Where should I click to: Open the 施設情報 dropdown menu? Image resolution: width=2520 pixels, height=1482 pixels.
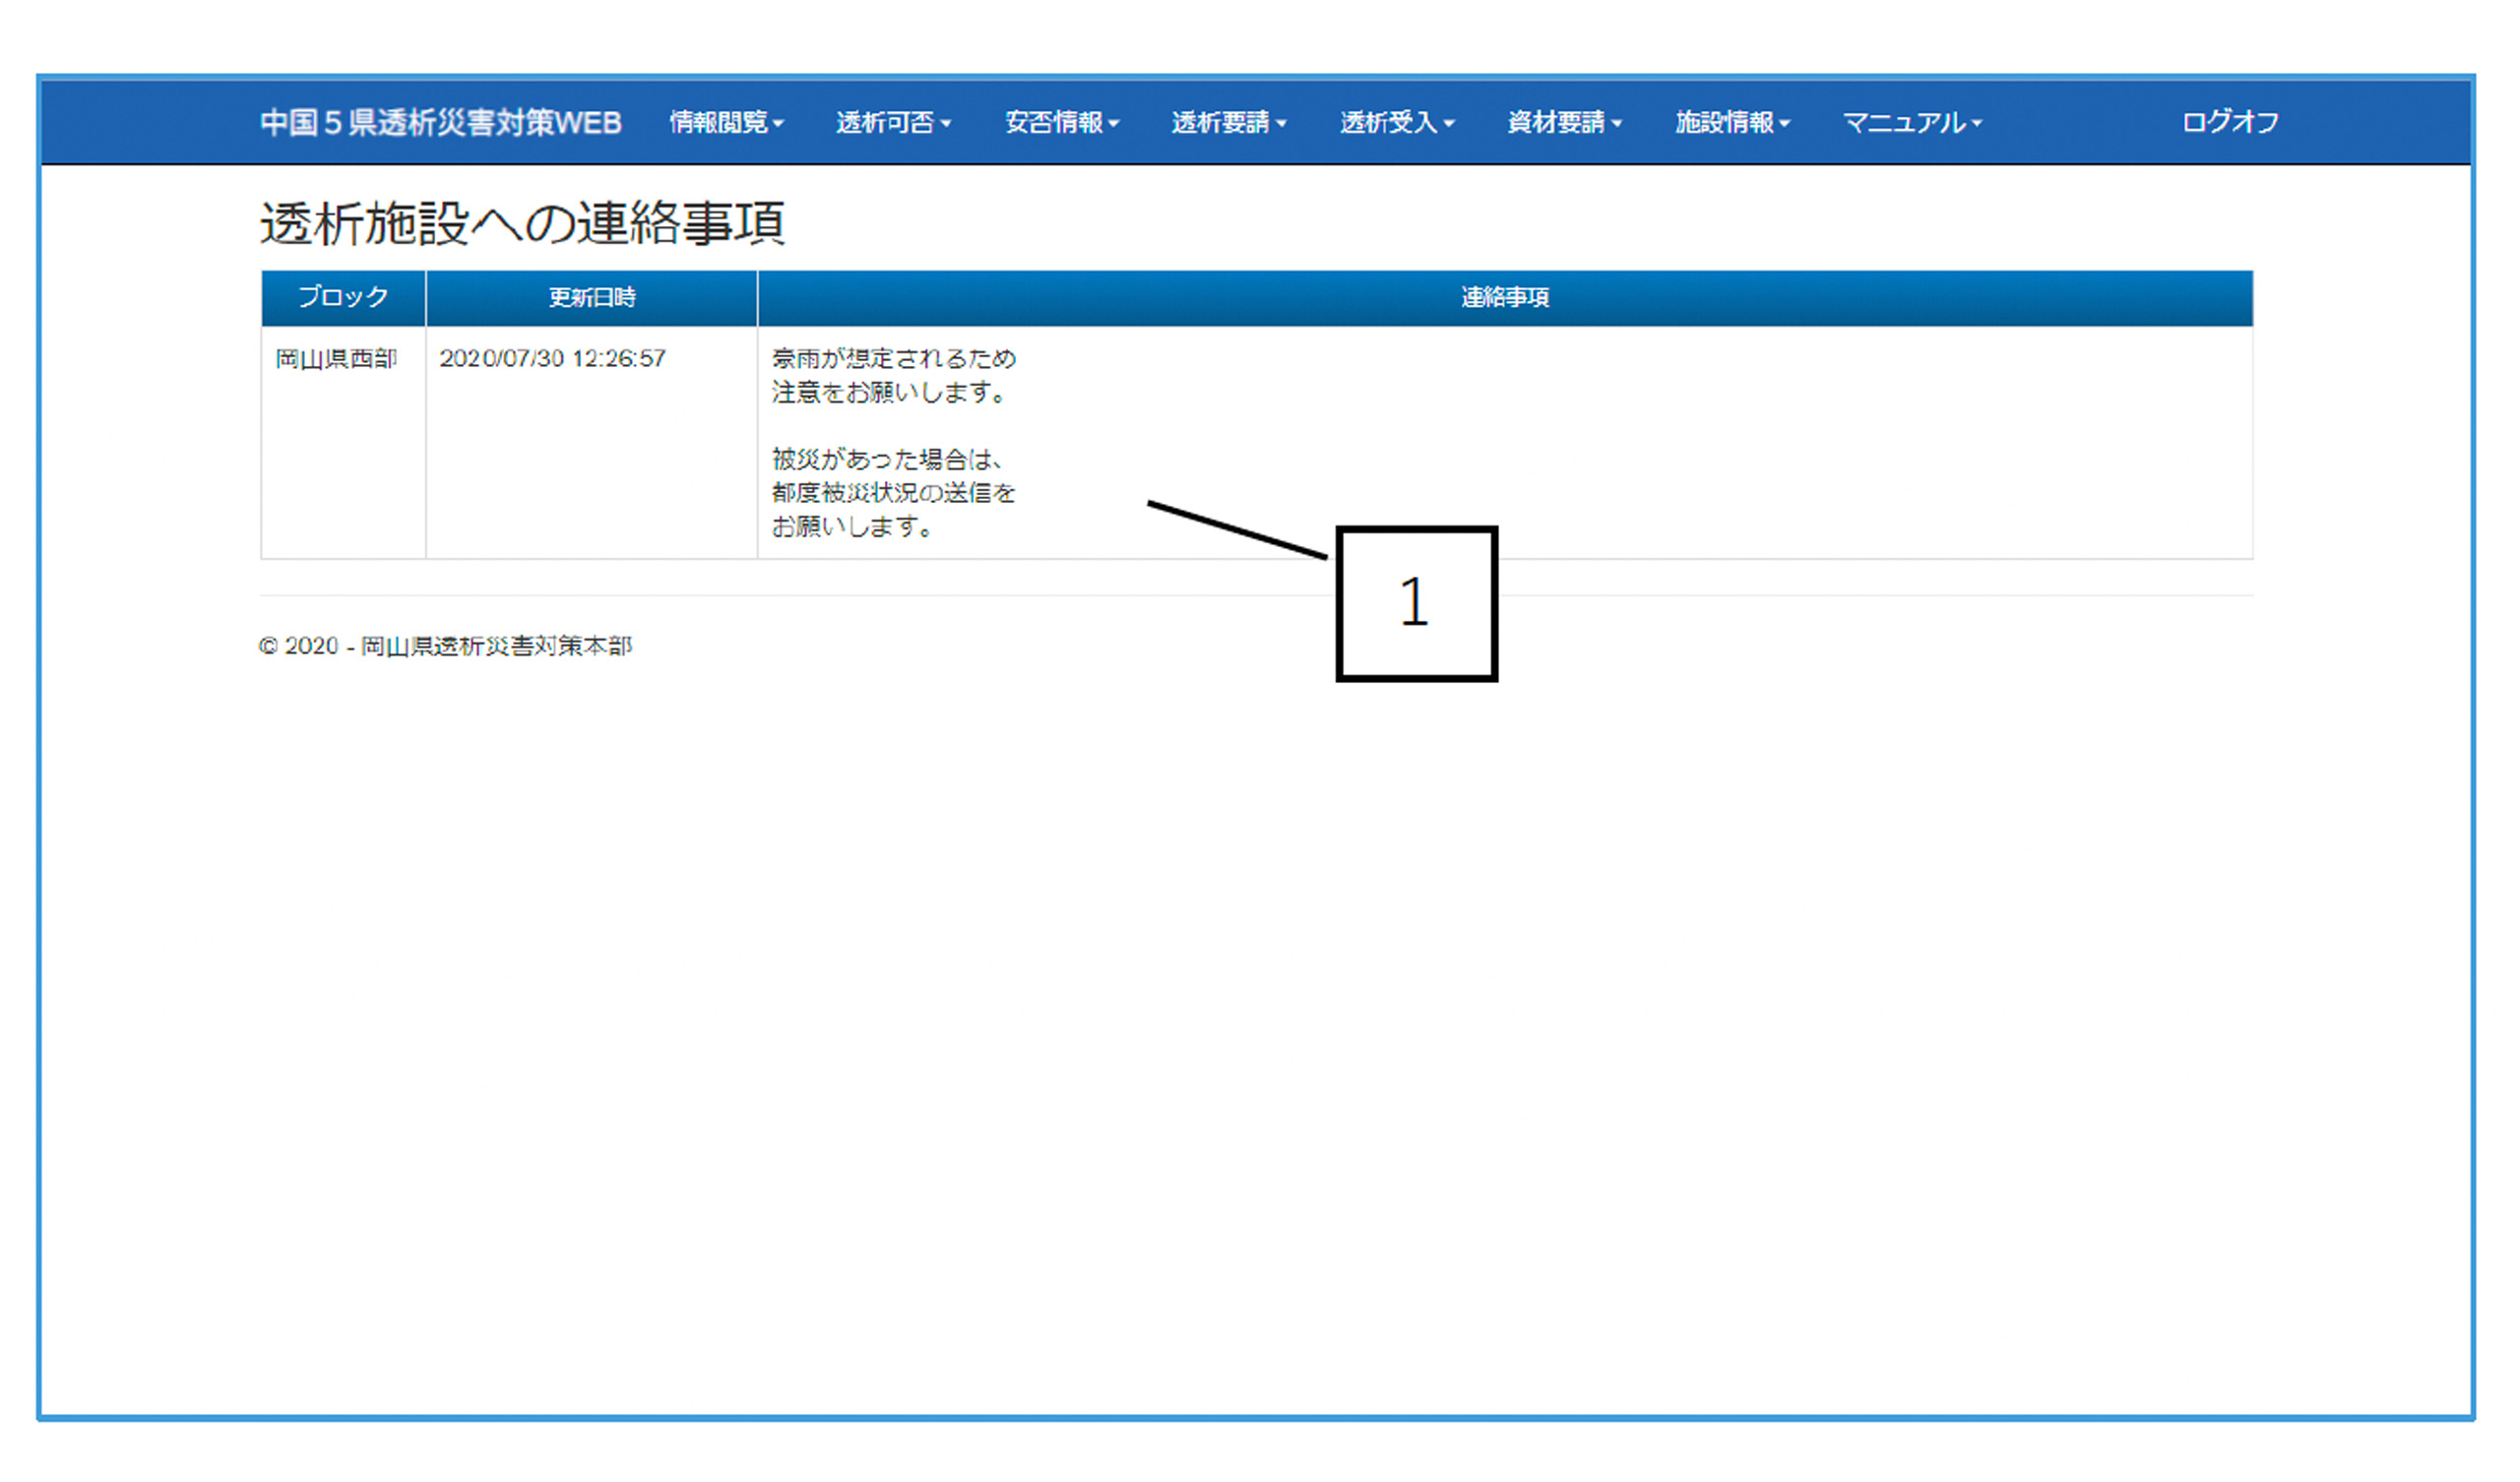pos(1732,122)
